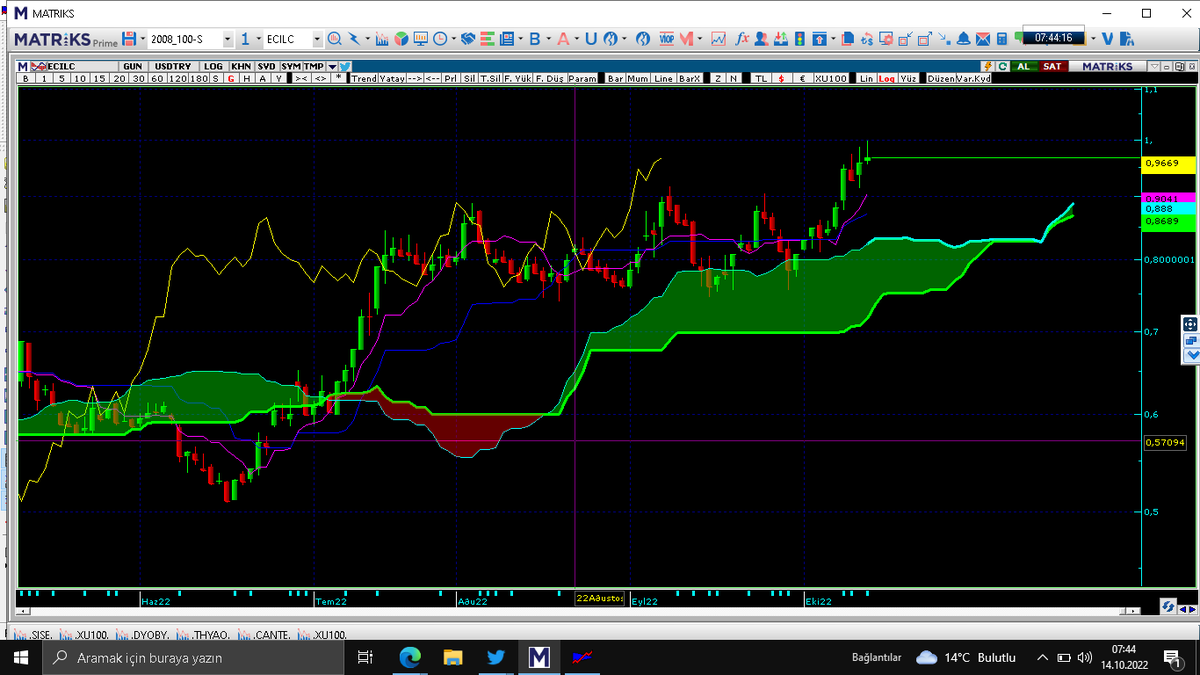Open the magnifier chart search icon
The width and height of the screenshot is (1200, 675).
335,39
